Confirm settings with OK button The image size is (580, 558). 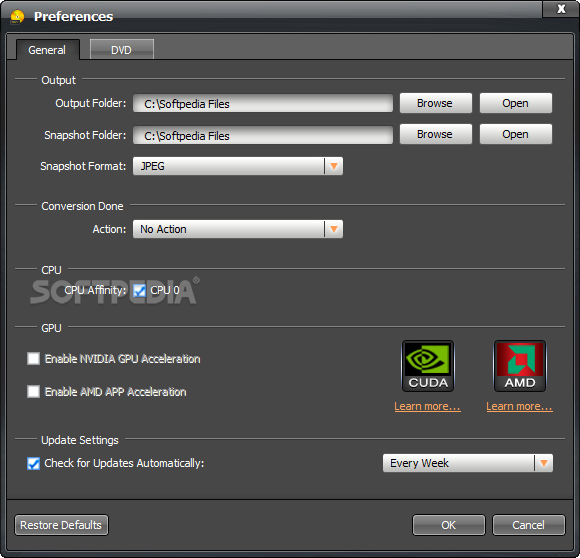coord(449,525)
